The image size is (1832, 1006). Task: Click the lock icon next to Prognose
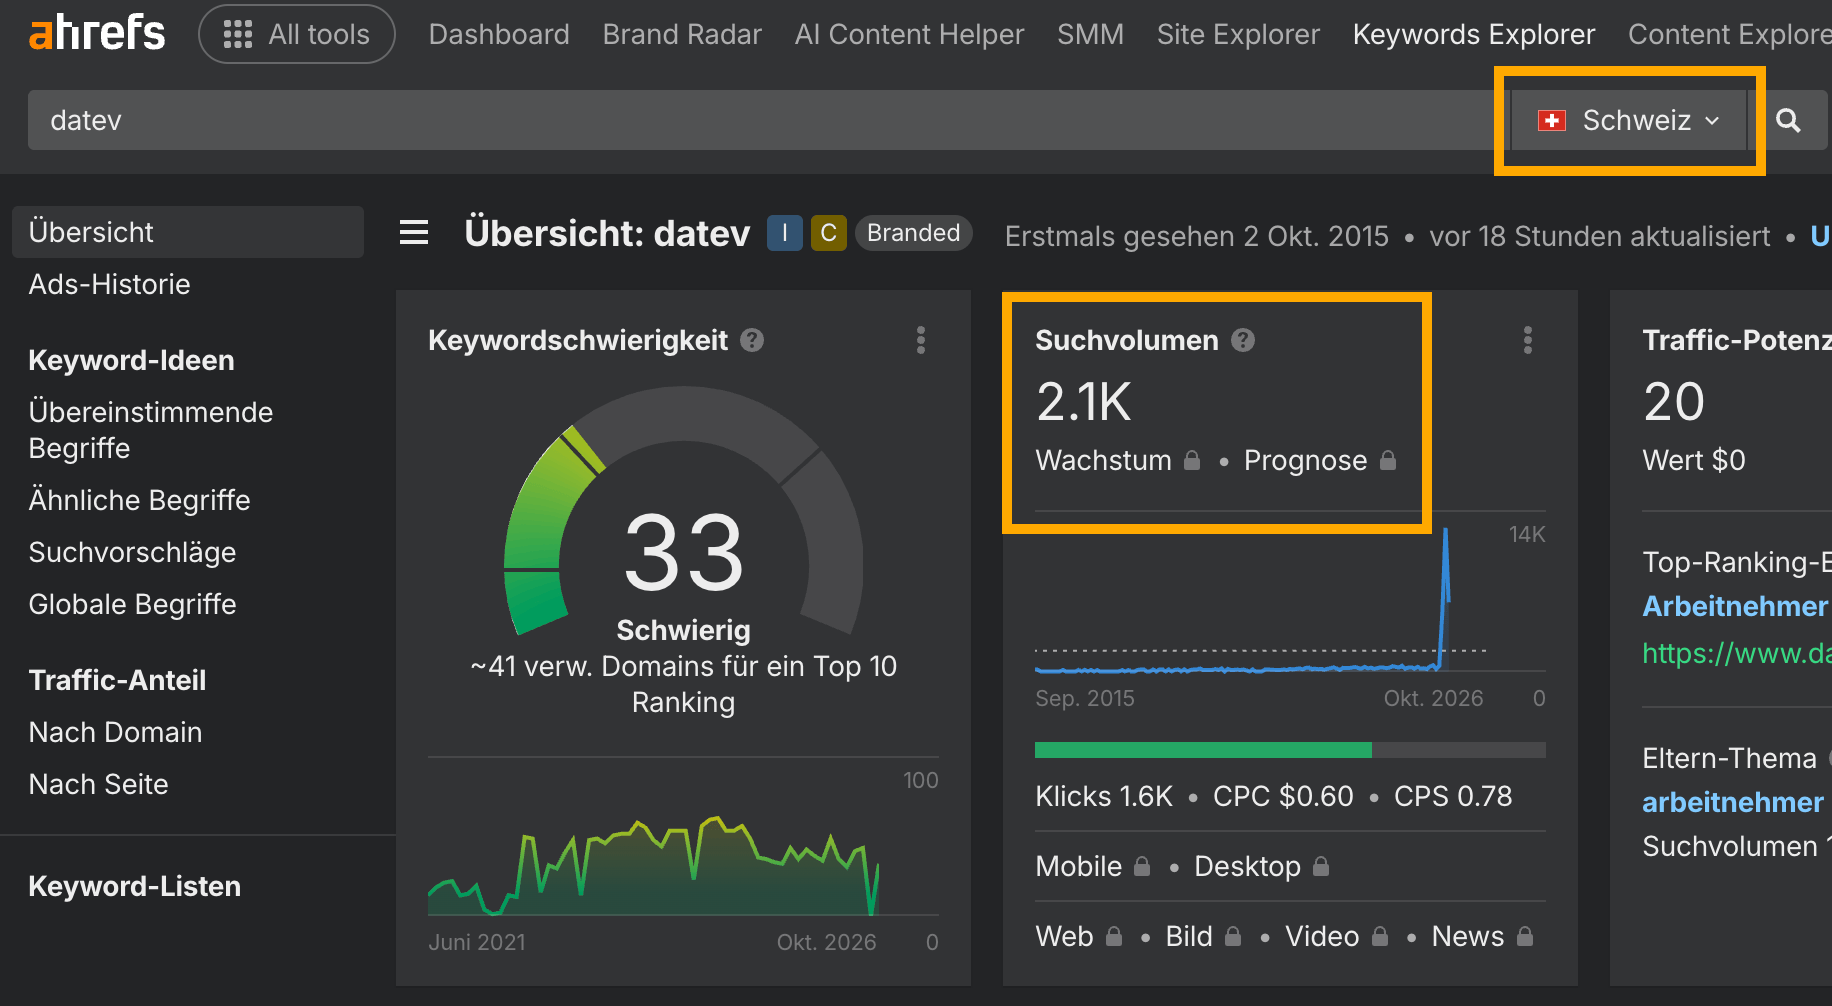(x=1388, y=460)
